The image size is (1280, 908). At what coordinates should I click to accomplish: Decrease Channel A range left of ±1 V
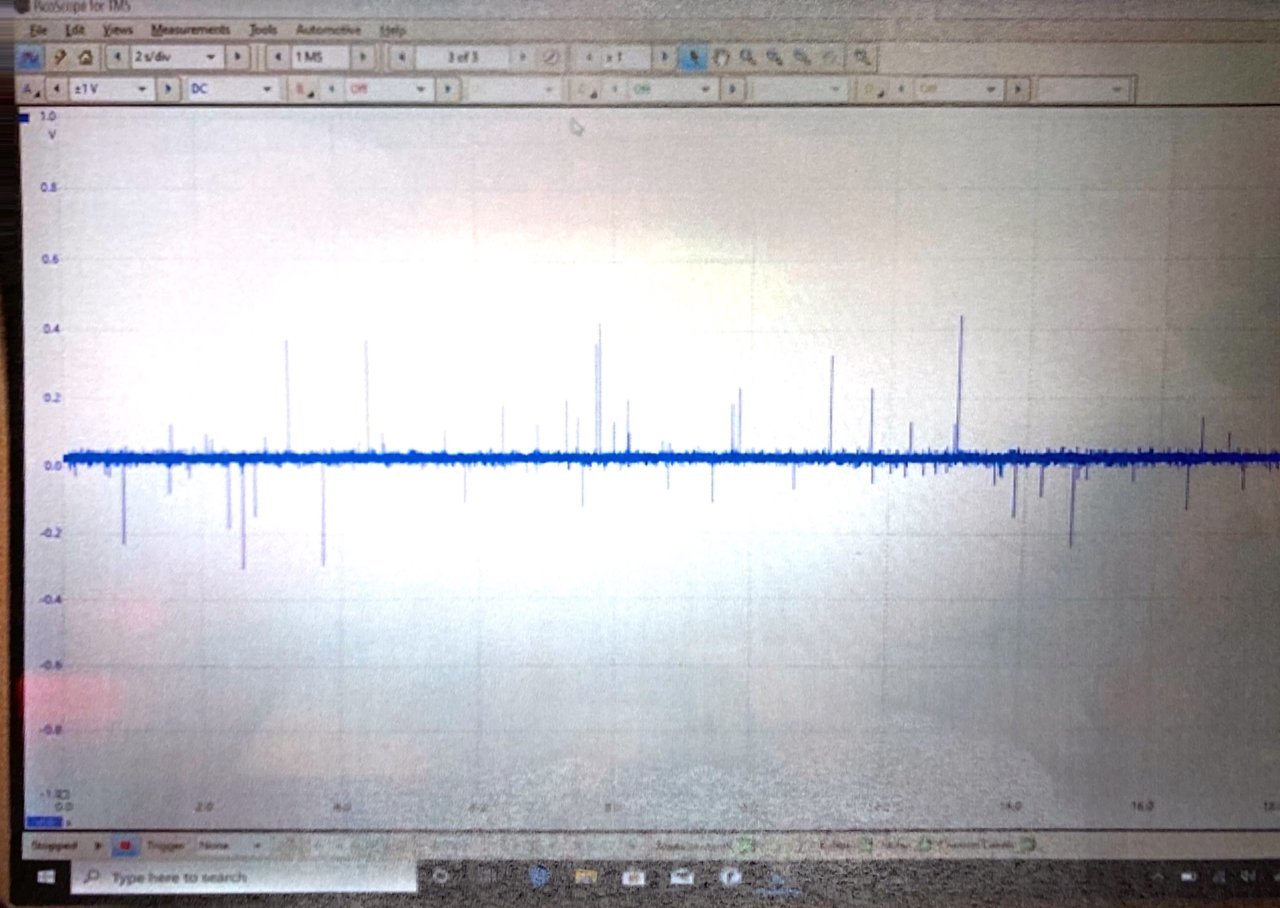[56, 89]
